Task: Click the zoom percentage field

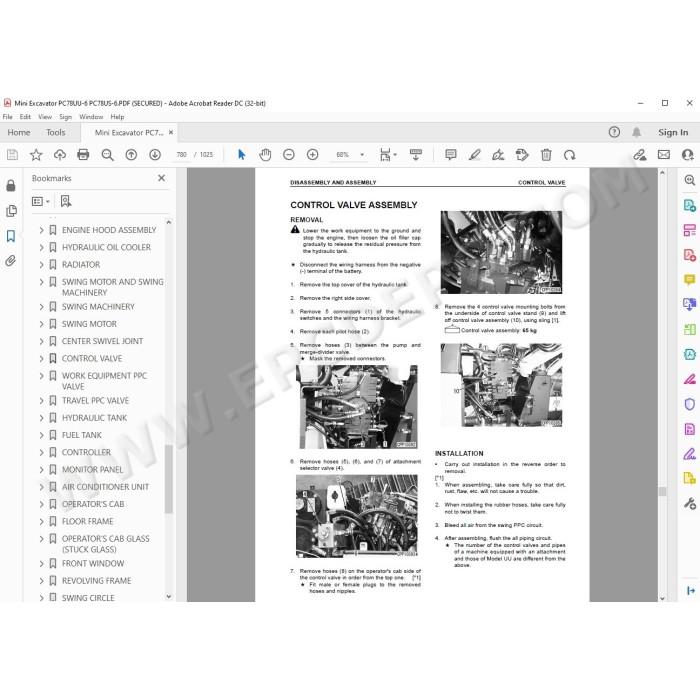Action: pos(342,155)
